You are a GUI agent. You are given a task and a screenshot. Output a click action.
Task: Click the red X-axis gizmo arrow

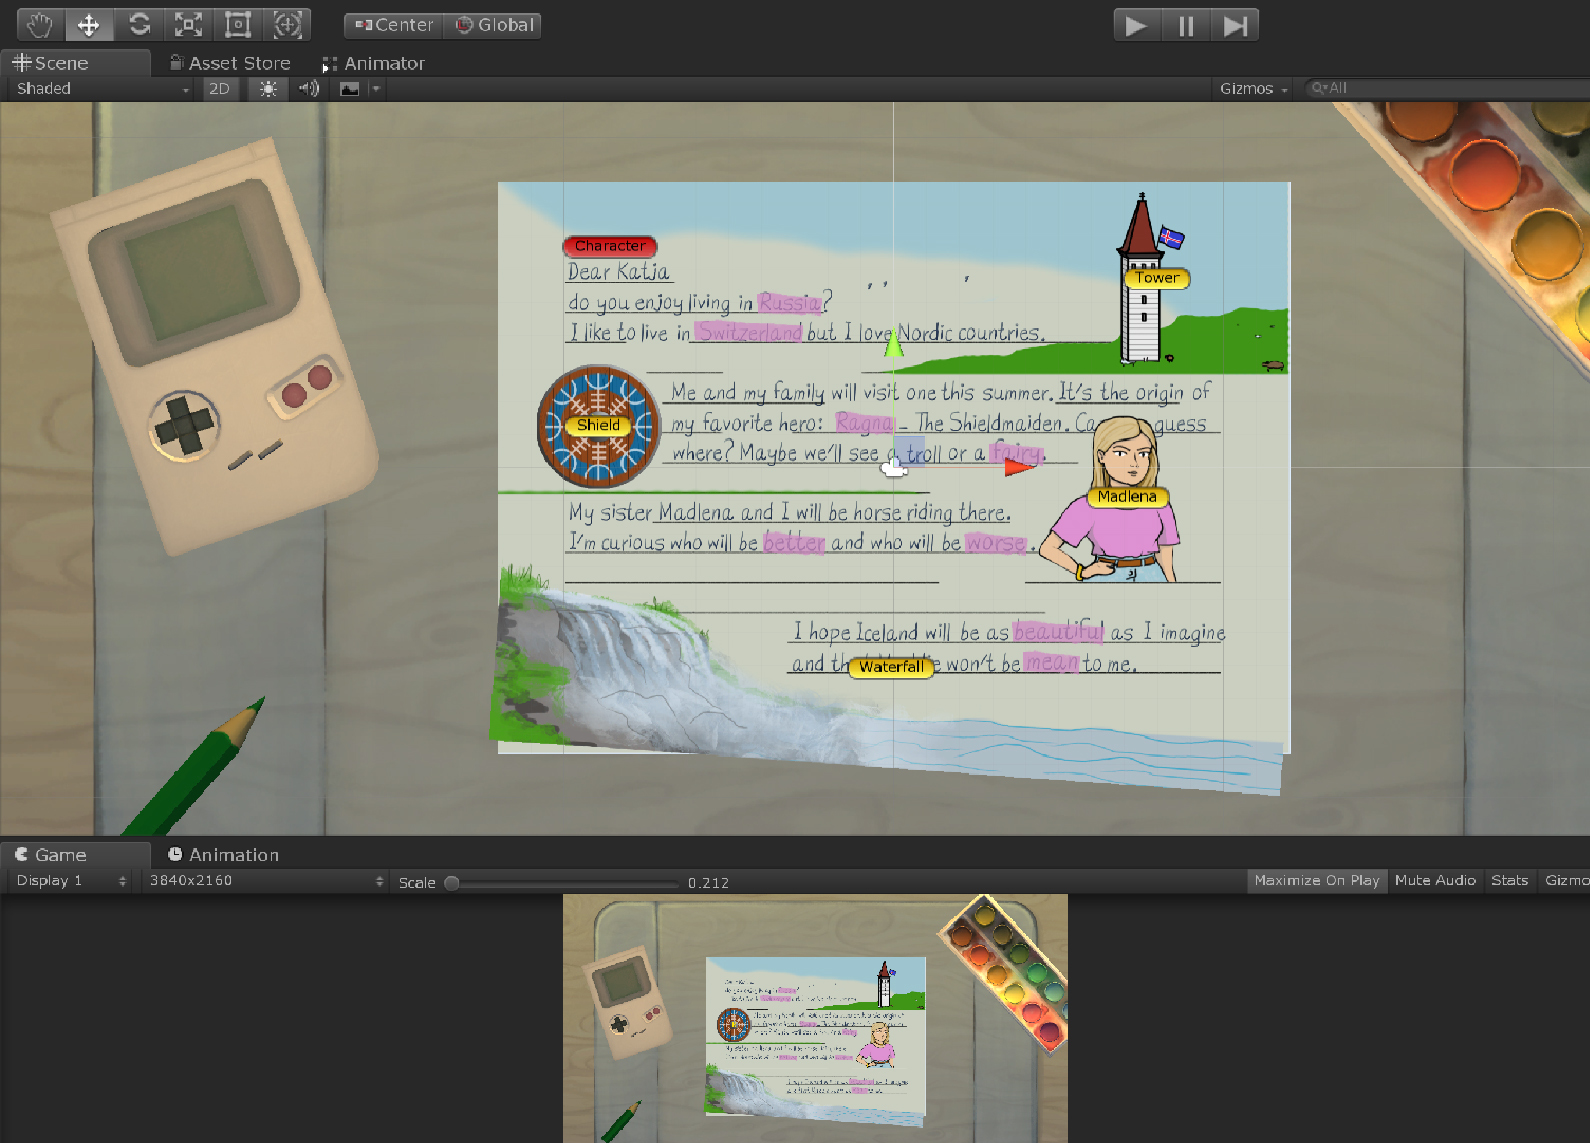click(x=1018, y=466)
